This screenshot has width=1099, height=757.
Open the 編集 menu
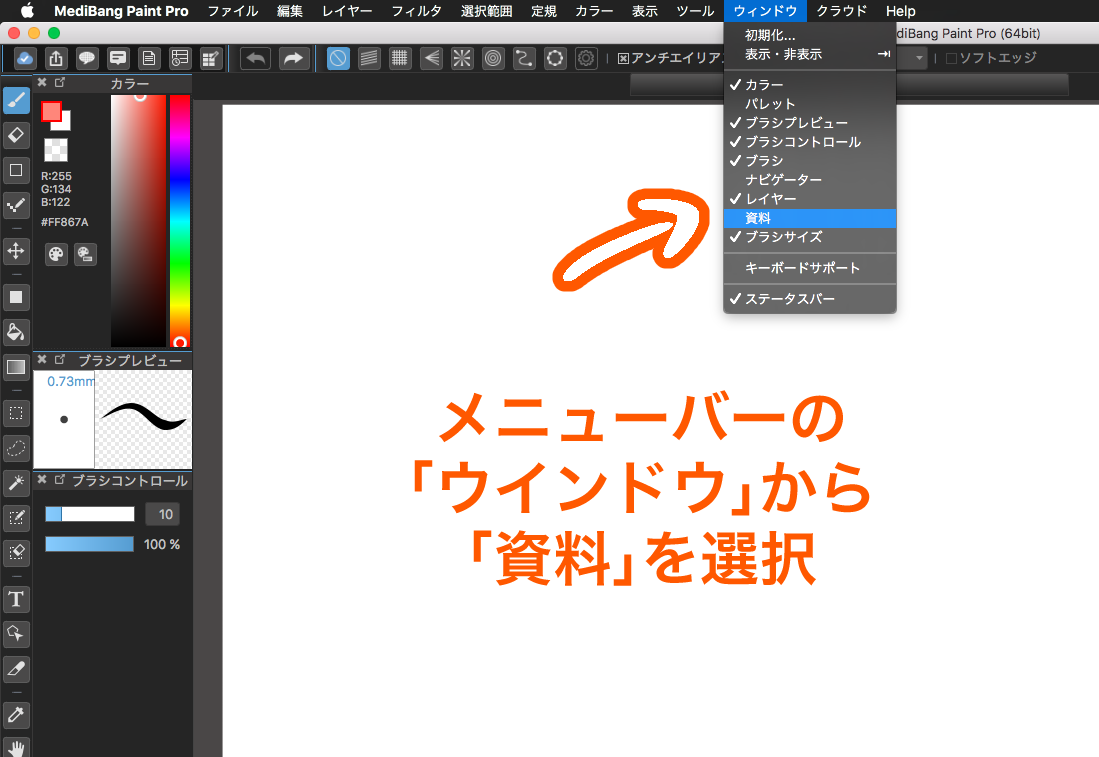289,11
